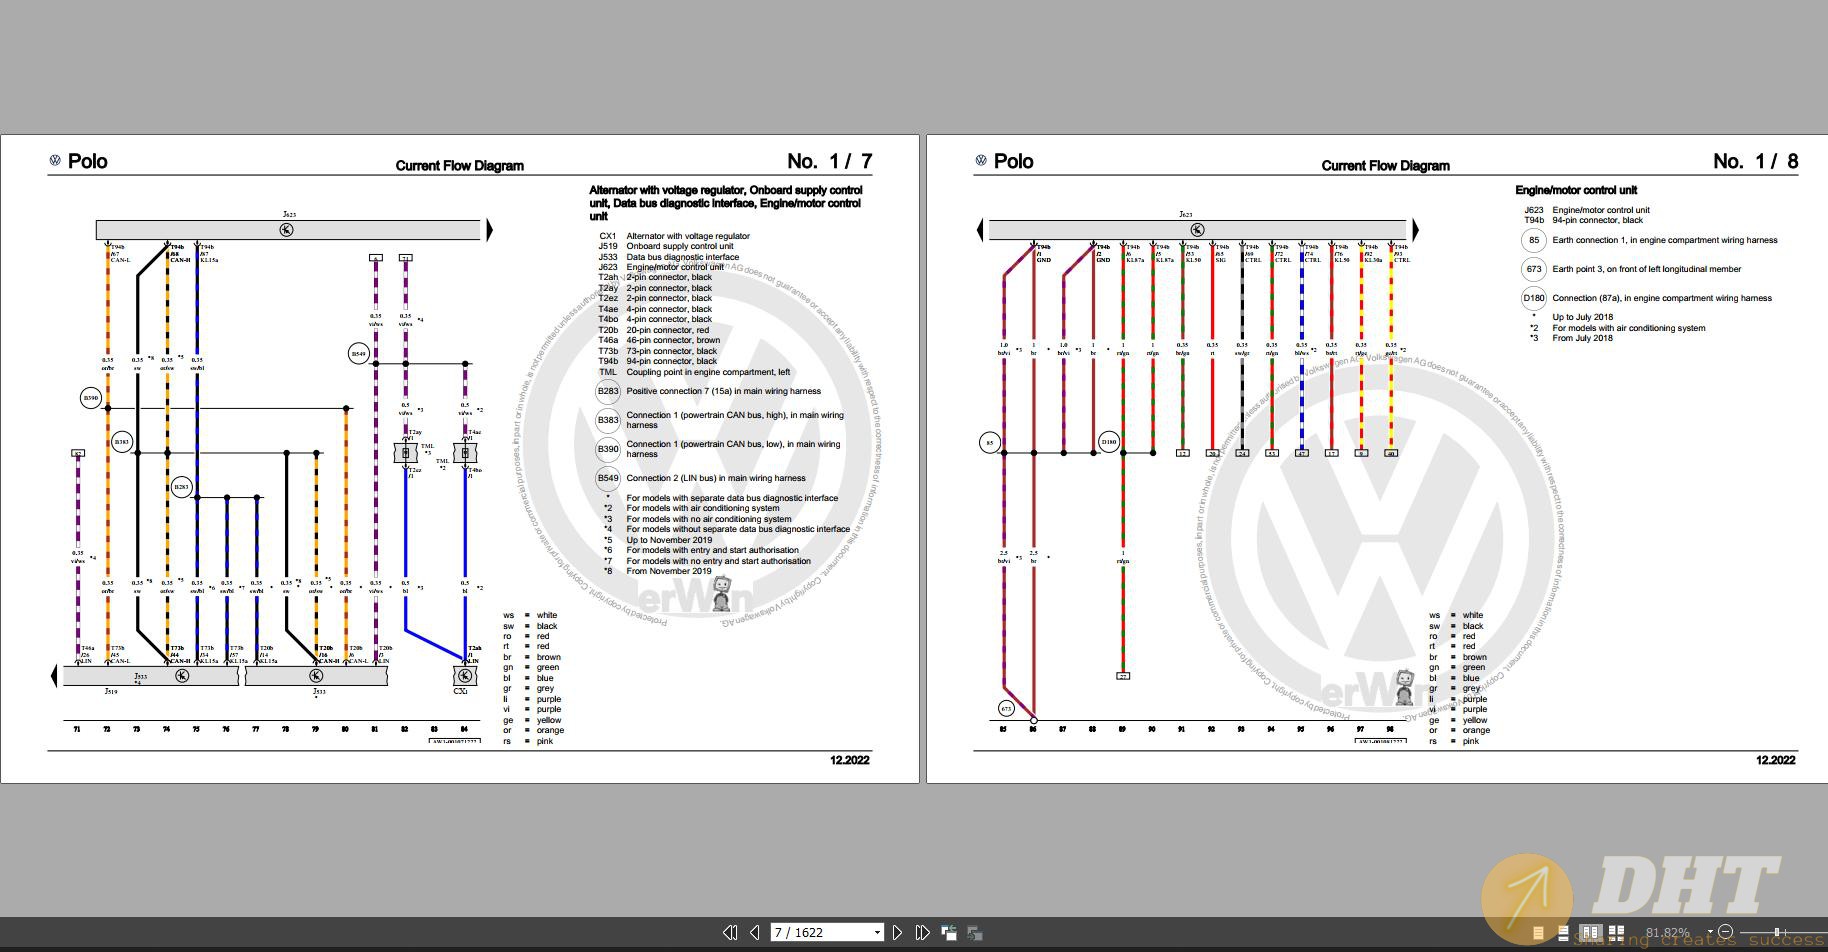1828x952 pixels.
Task: Click 'Engine/motor control unit' heading on right page
Action: point(1576,190)
